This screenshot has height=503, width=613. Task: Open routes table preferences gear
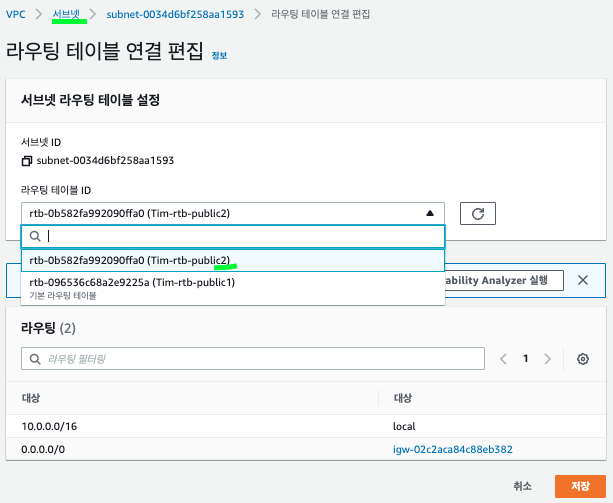583,359
